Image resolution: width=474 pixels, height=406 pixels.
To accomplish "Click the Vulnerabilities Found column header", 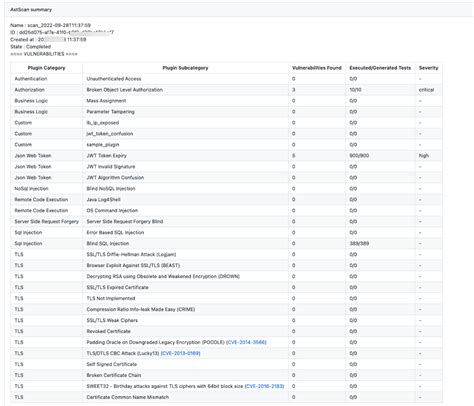I will click(317, 68).
